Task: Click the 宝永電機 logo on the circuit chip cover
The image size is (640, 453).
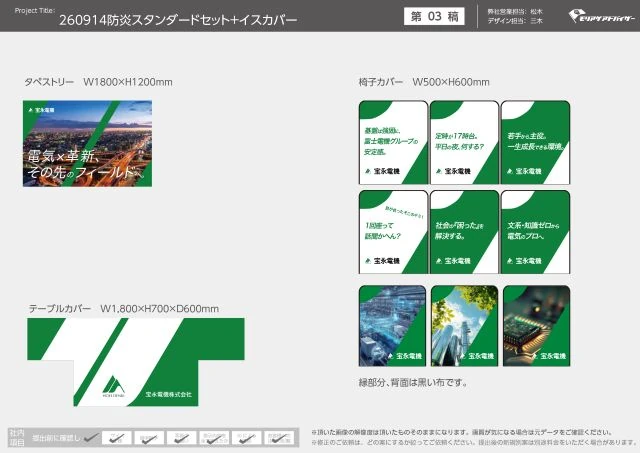Action: pos(549,356)
